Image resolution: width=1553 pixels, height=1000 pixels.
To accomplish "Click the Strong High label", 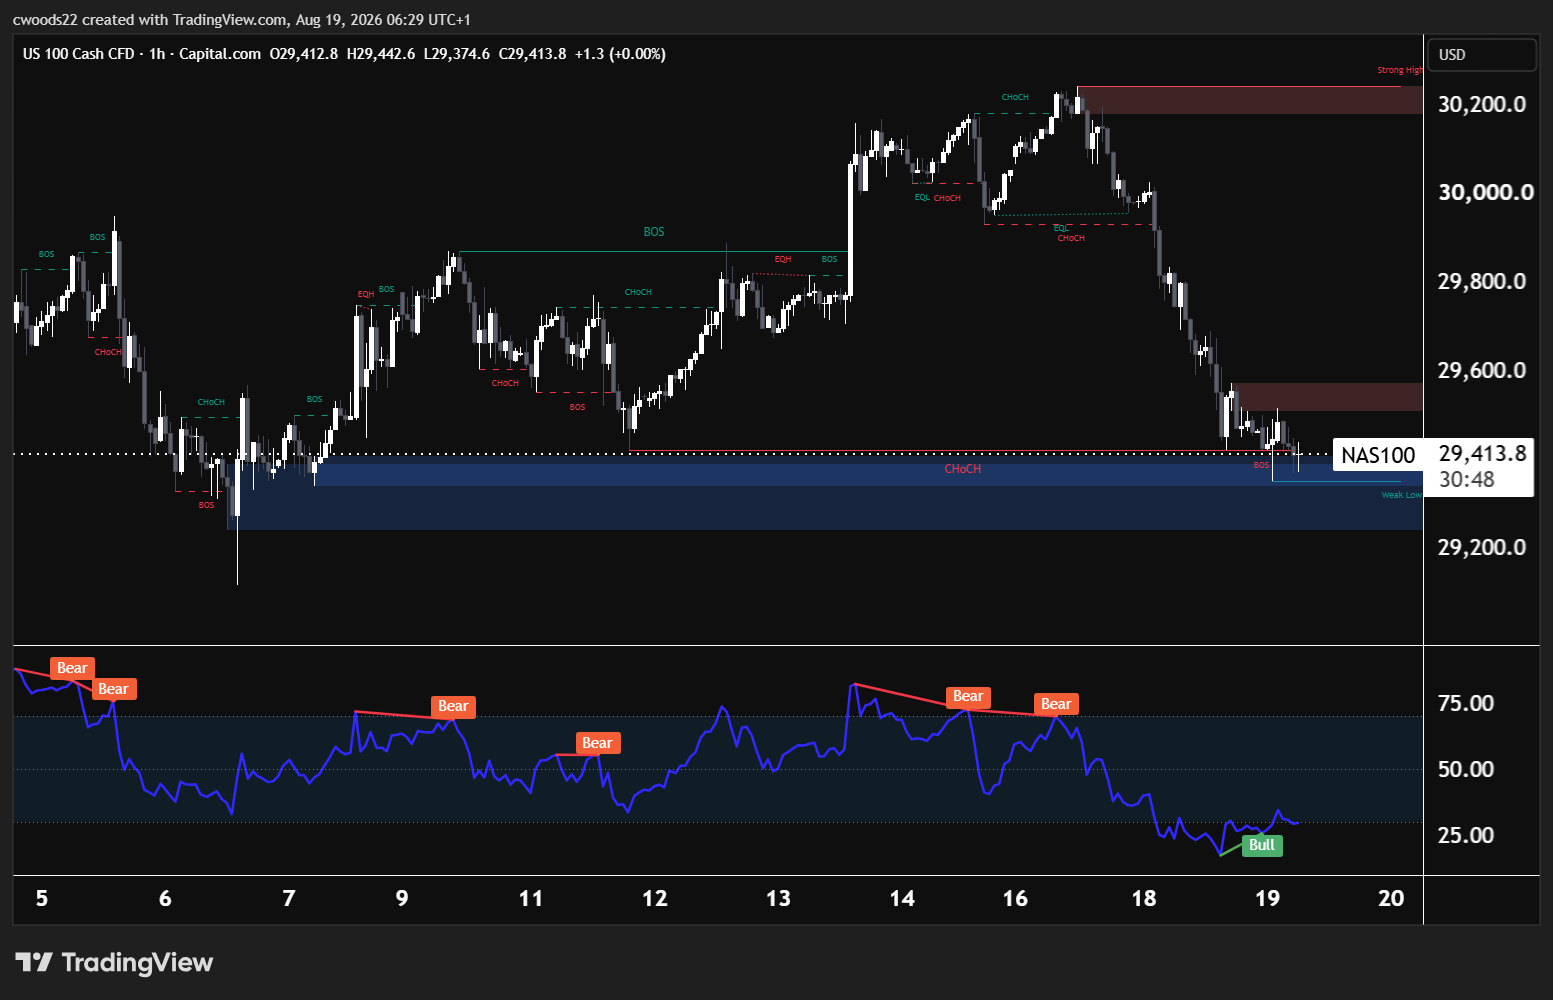I will [x=1399, y=70].
